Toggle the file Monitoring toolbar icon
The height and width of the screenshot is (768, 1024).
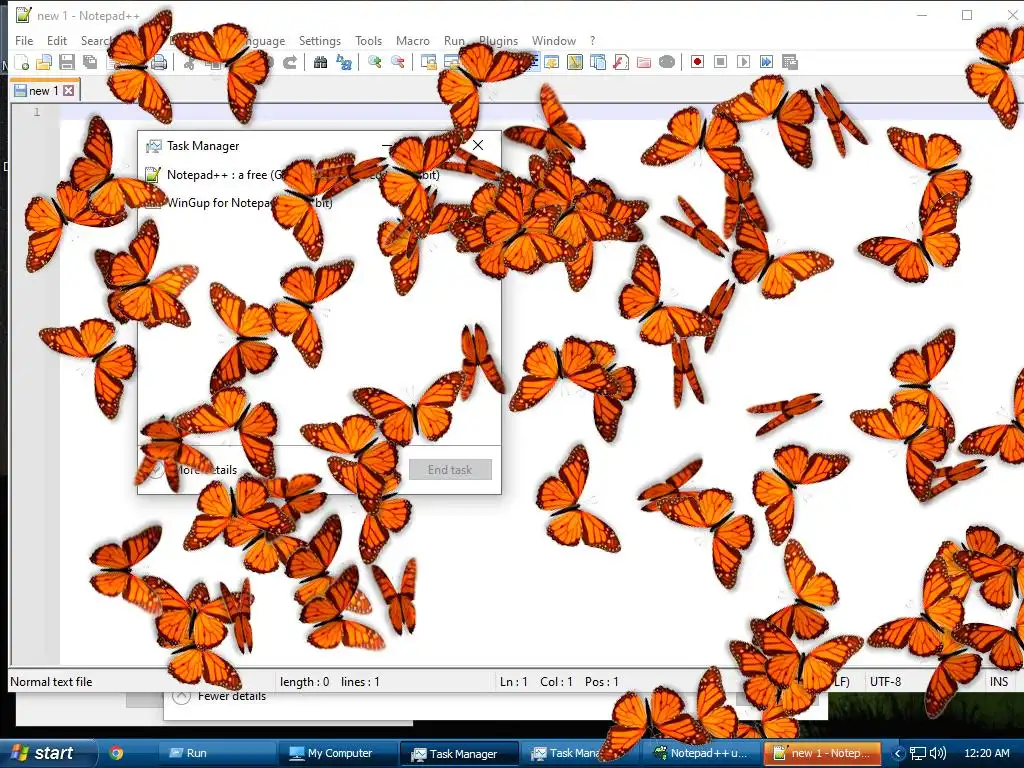[x=667, y=62]
